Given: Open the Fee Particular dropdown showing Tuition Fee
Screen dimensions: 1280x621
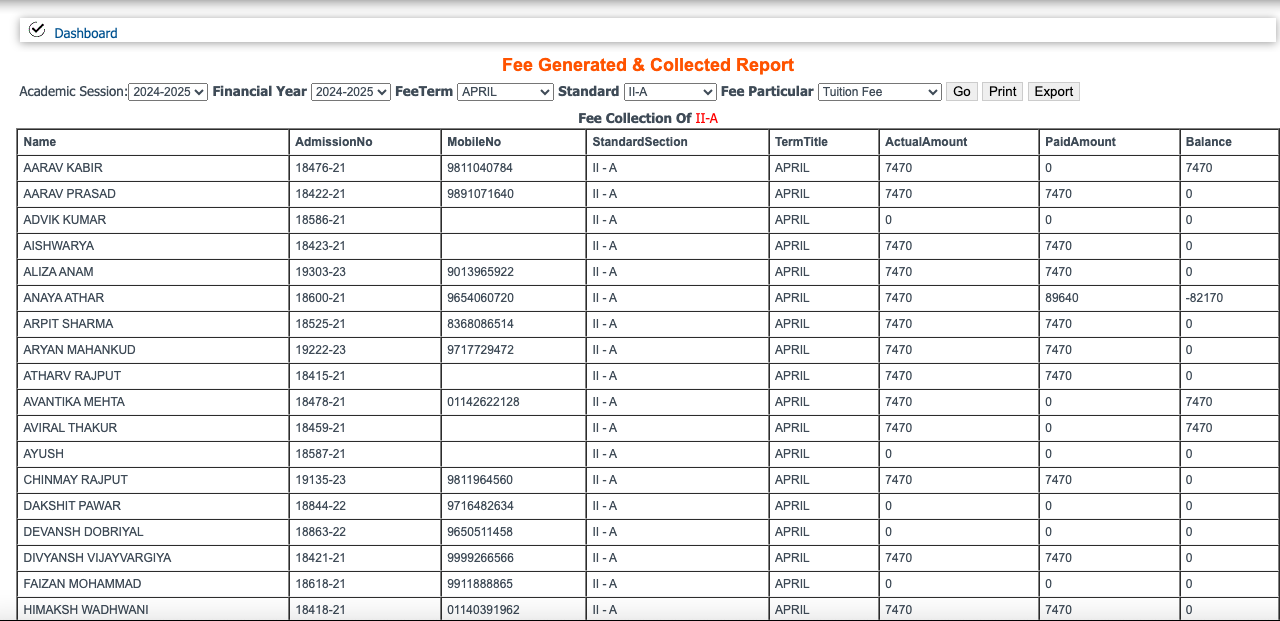Looking at the screenshot, I should [880, 92].
